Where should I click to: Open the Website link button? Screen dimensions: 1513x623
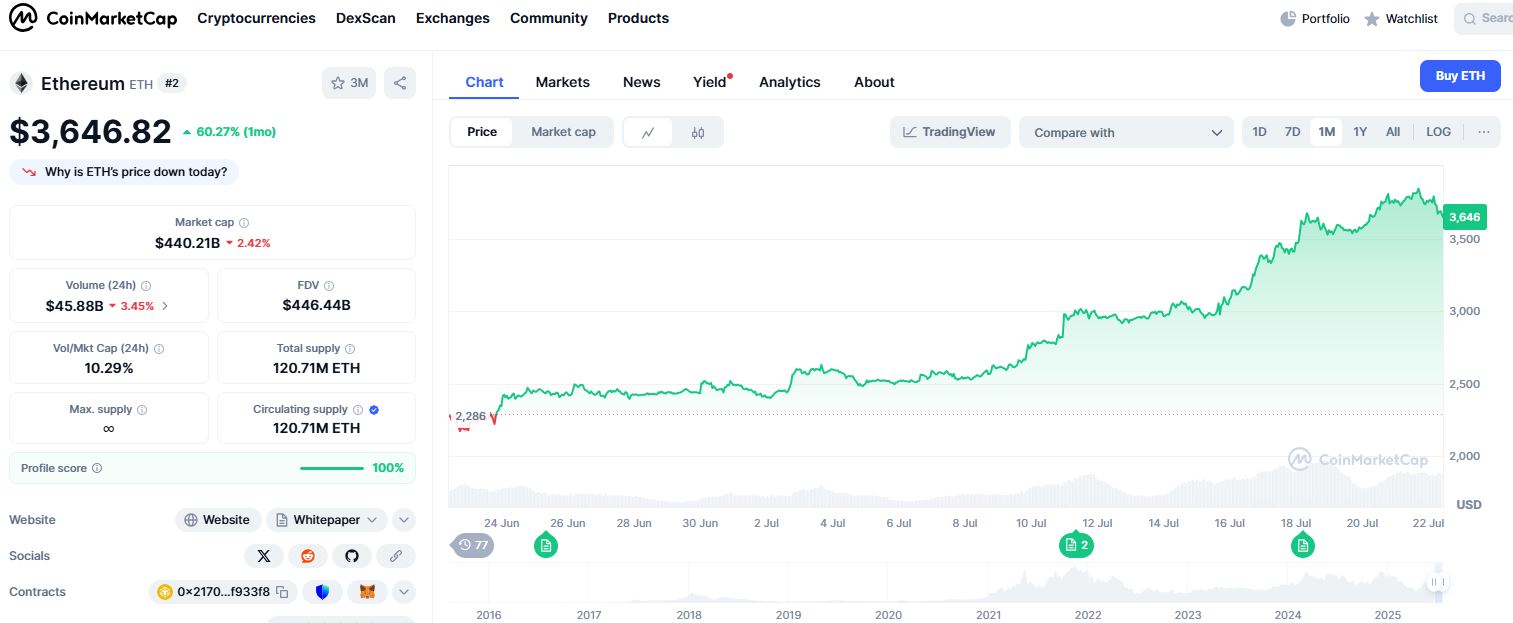[x=218, y=520]
